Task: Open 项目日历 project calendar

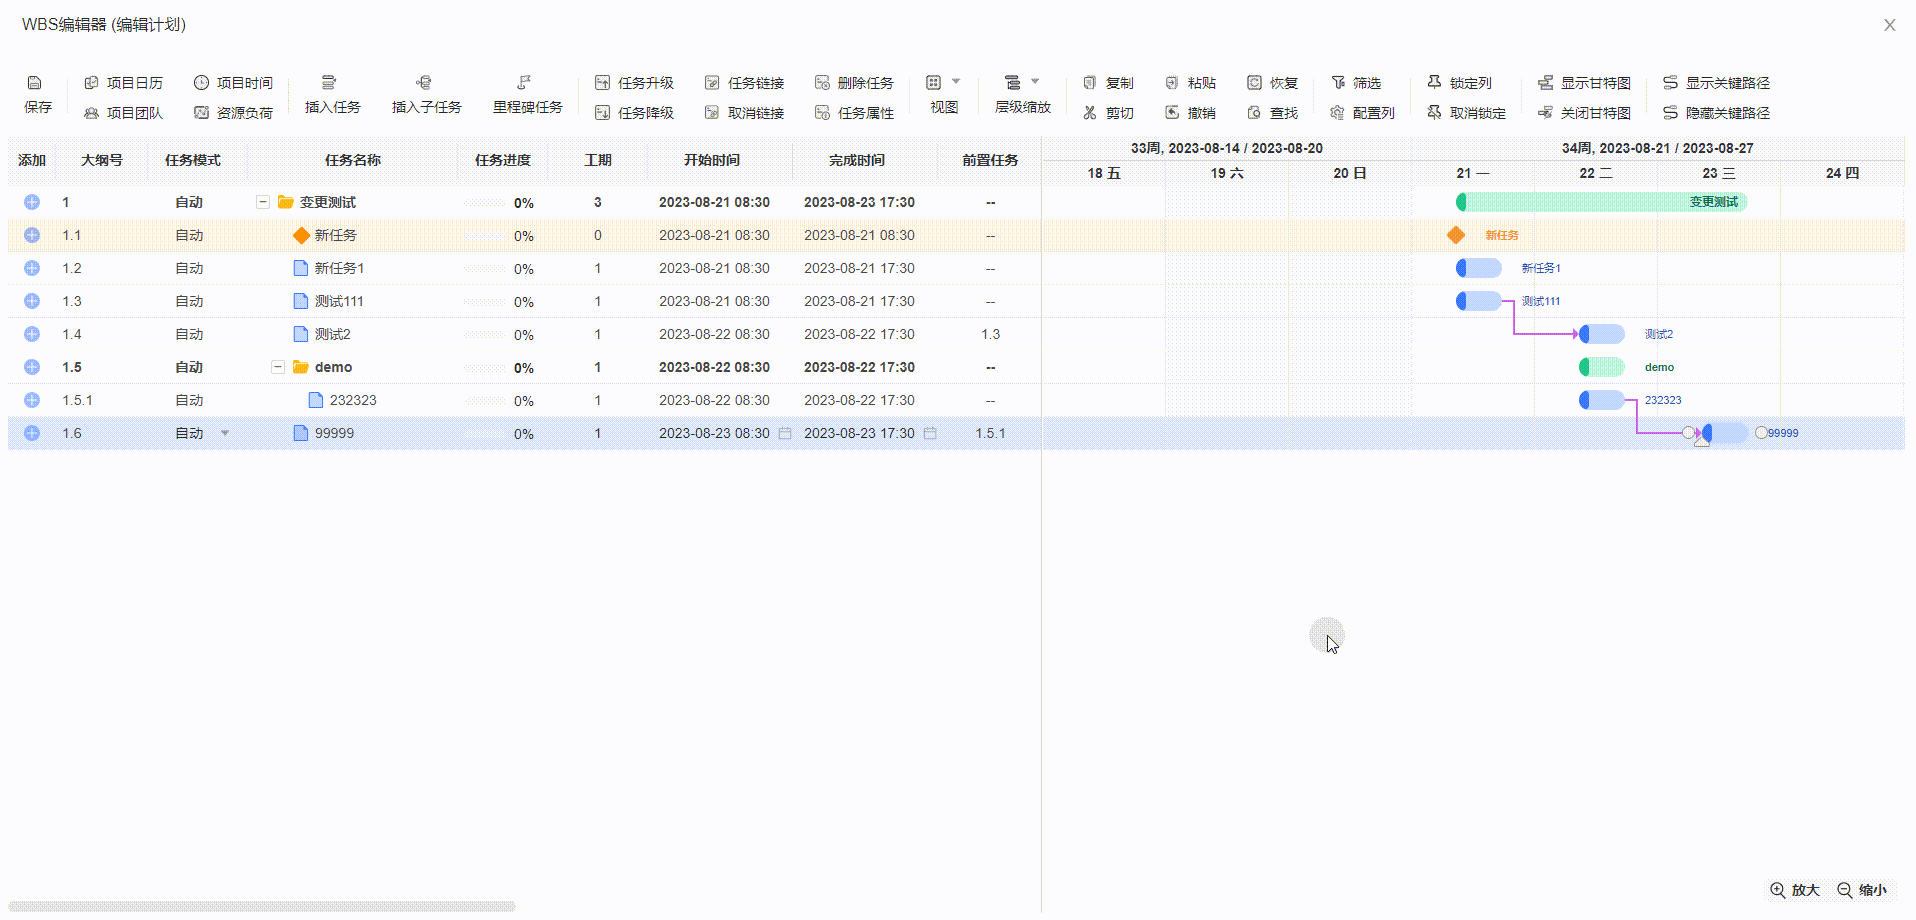Action: pos(124,83)
